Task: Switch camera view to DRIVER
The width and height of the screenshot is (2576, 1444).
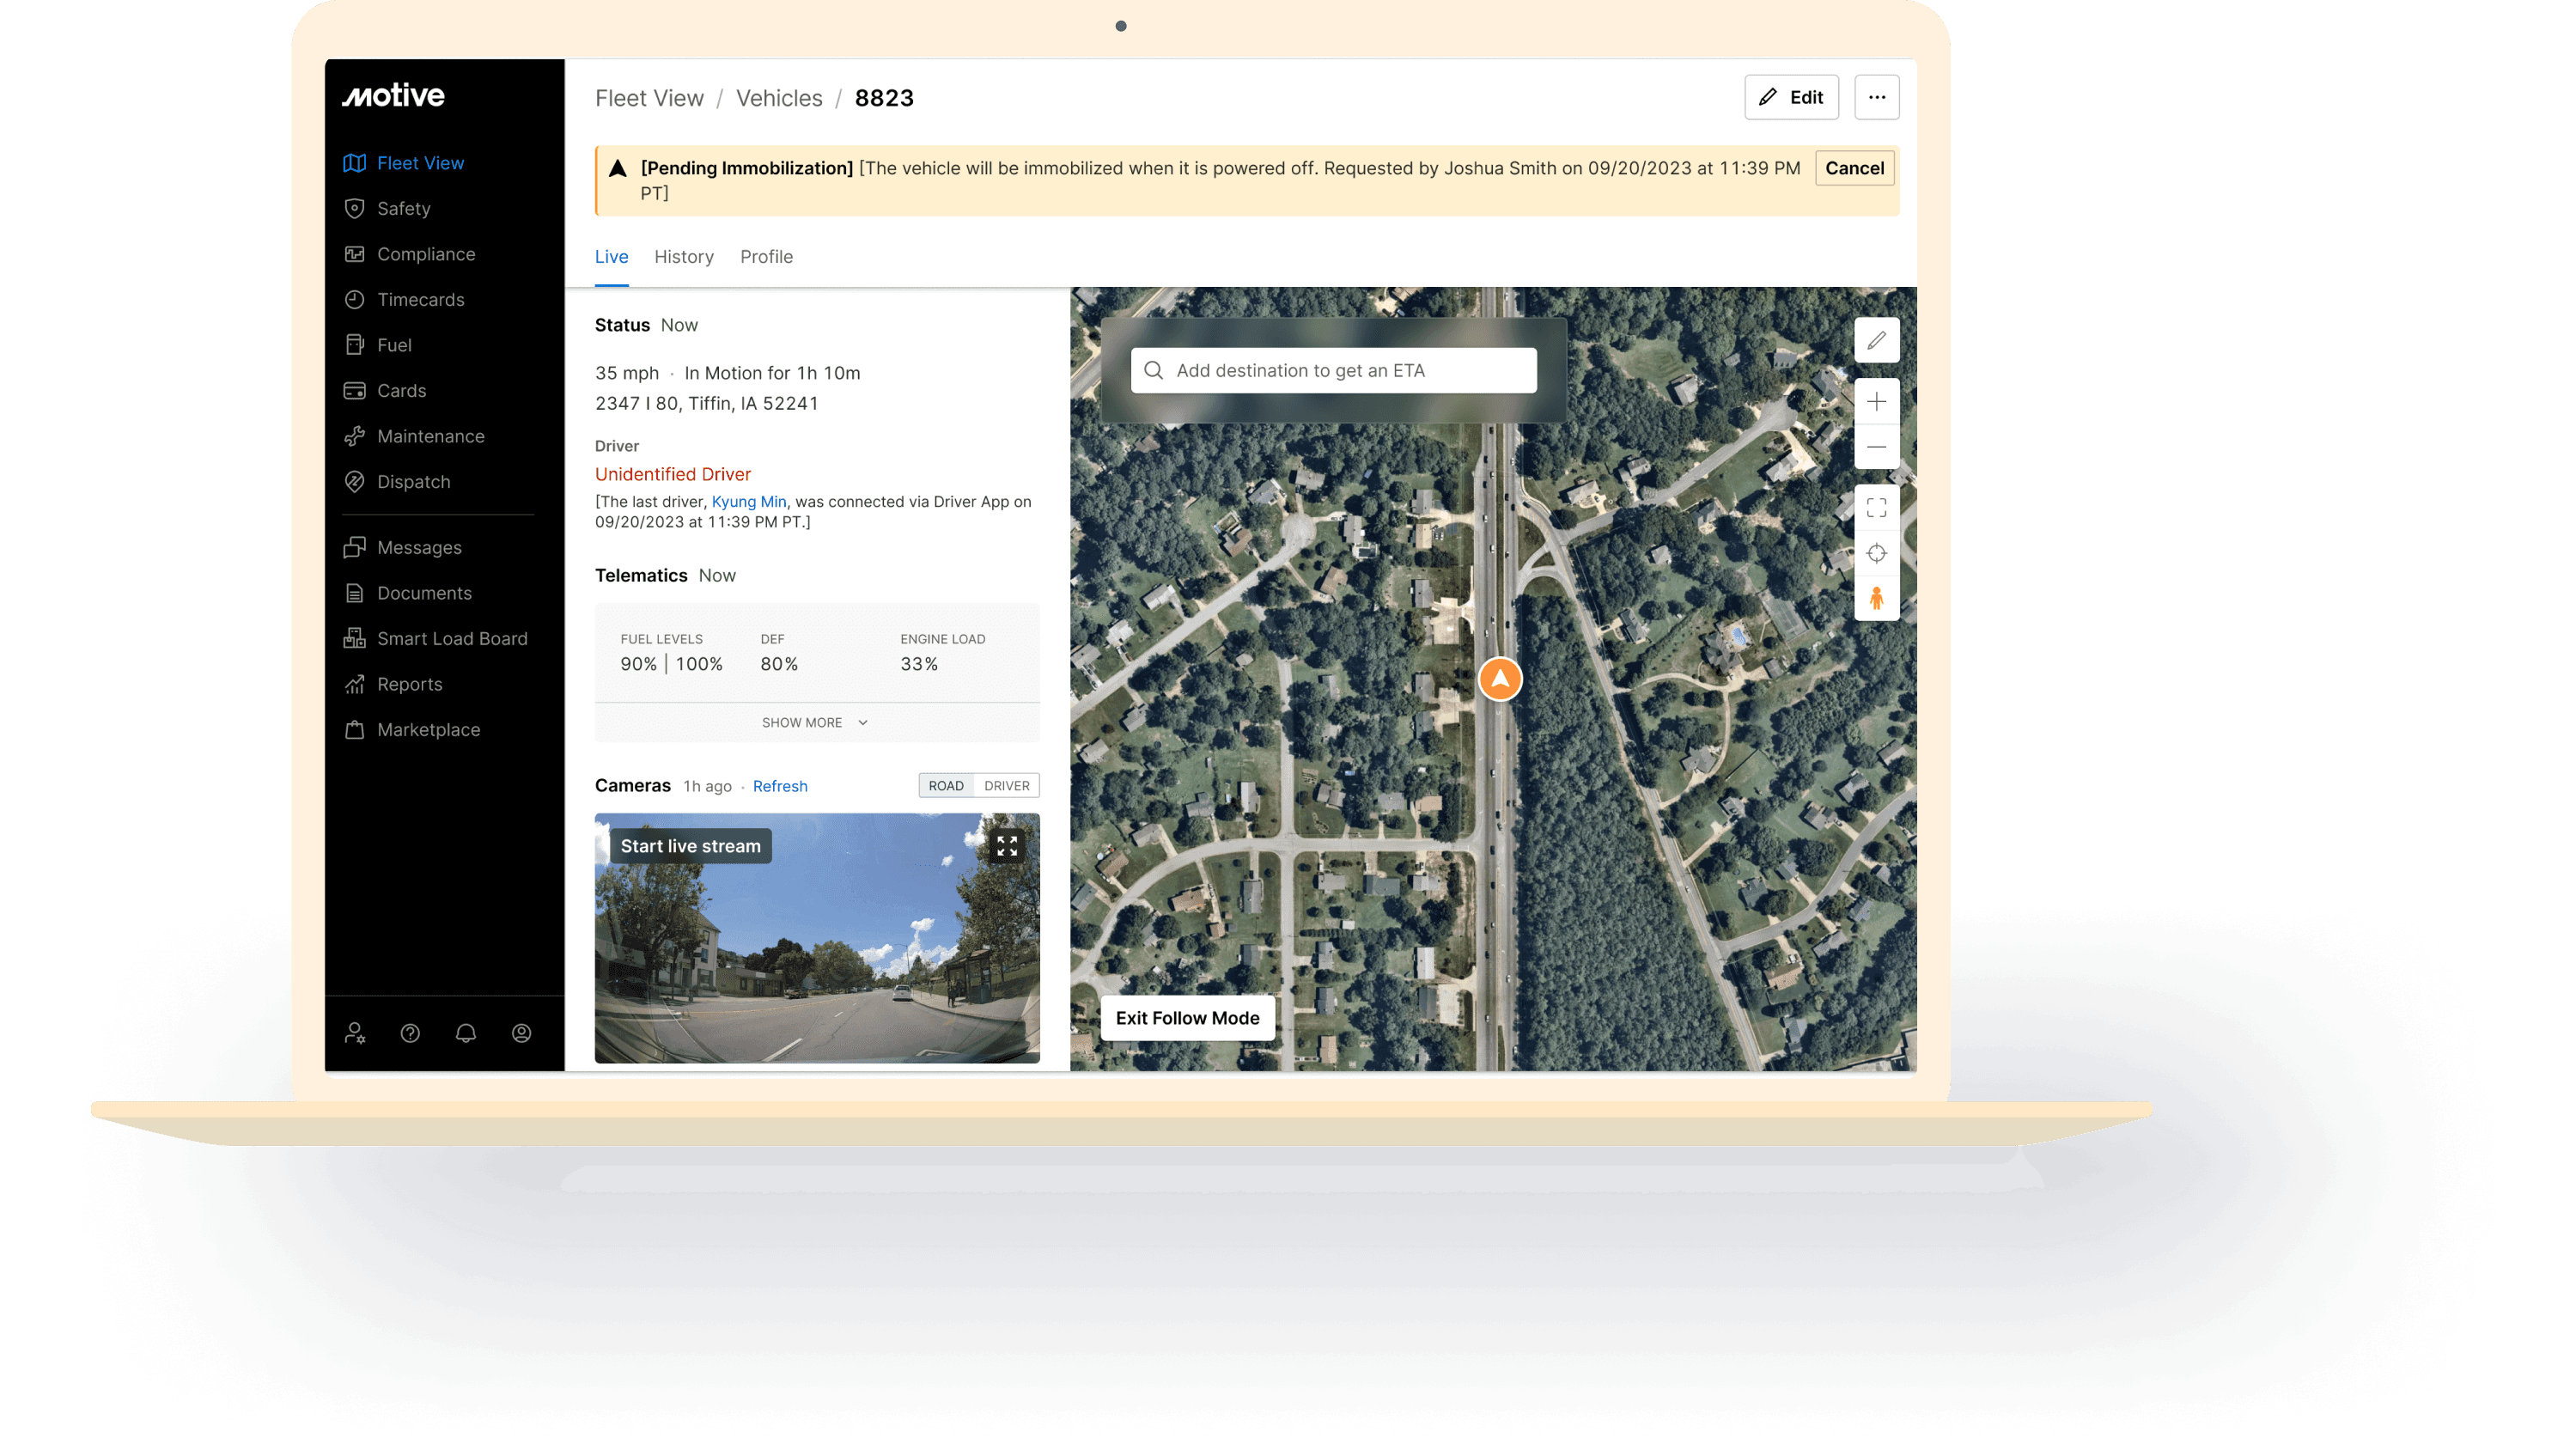Action: 1006,786
